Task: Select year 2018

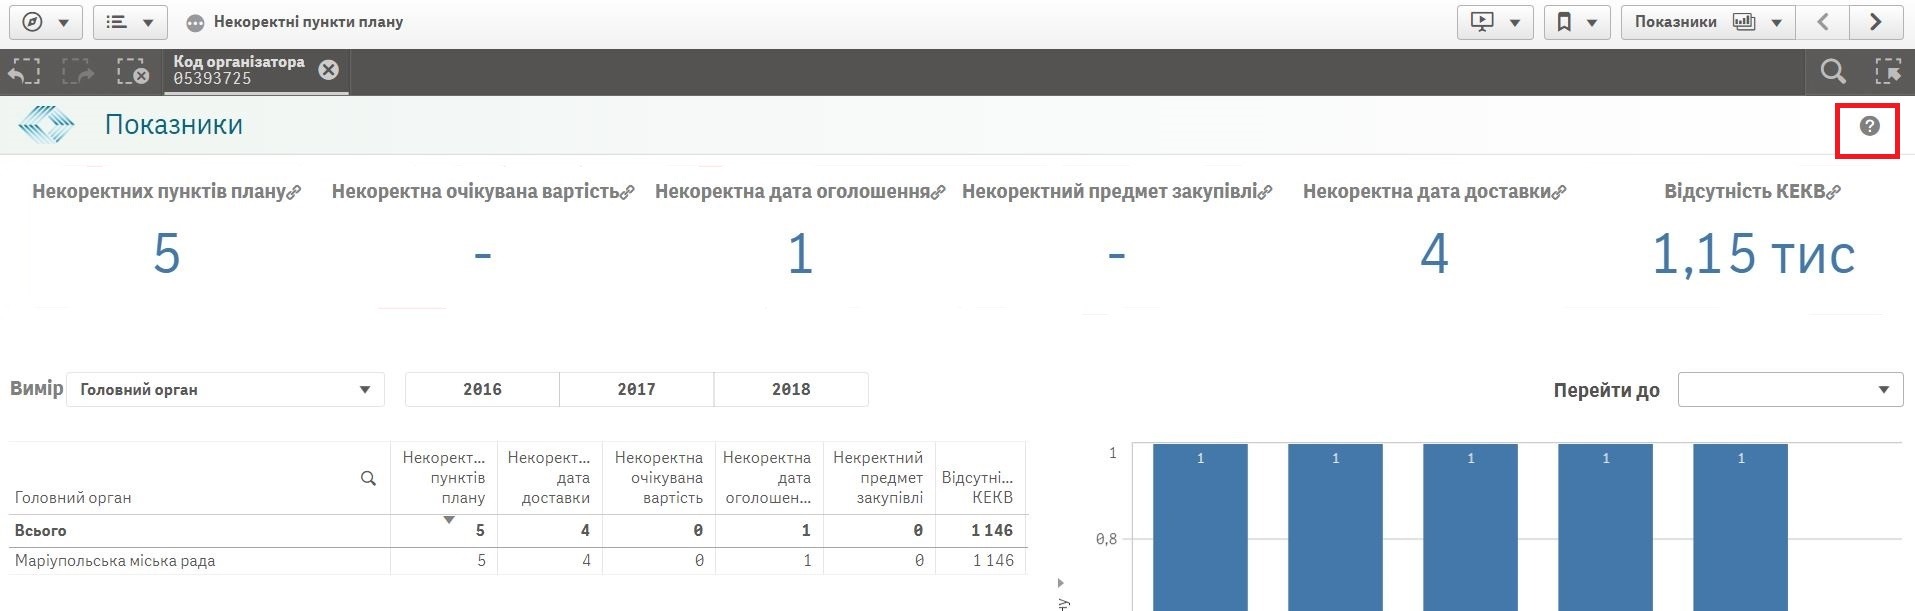Action: tap(791, 389)
